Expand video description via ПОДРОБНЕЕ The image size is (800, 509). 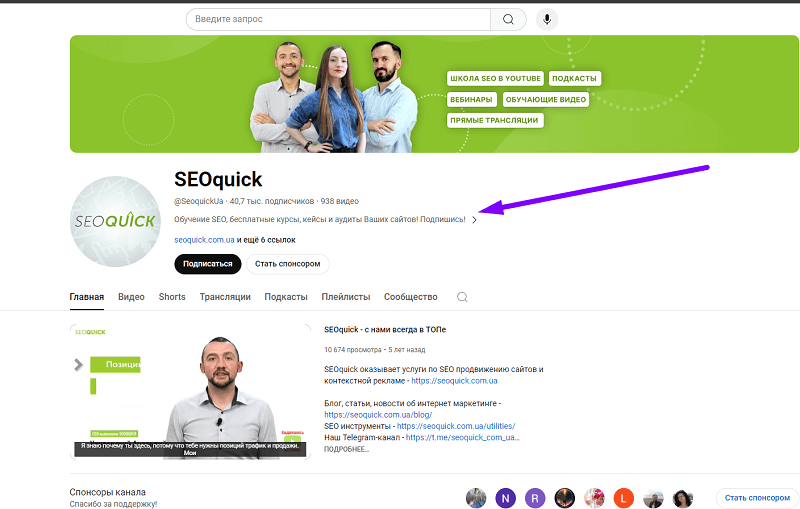(346, 449)
